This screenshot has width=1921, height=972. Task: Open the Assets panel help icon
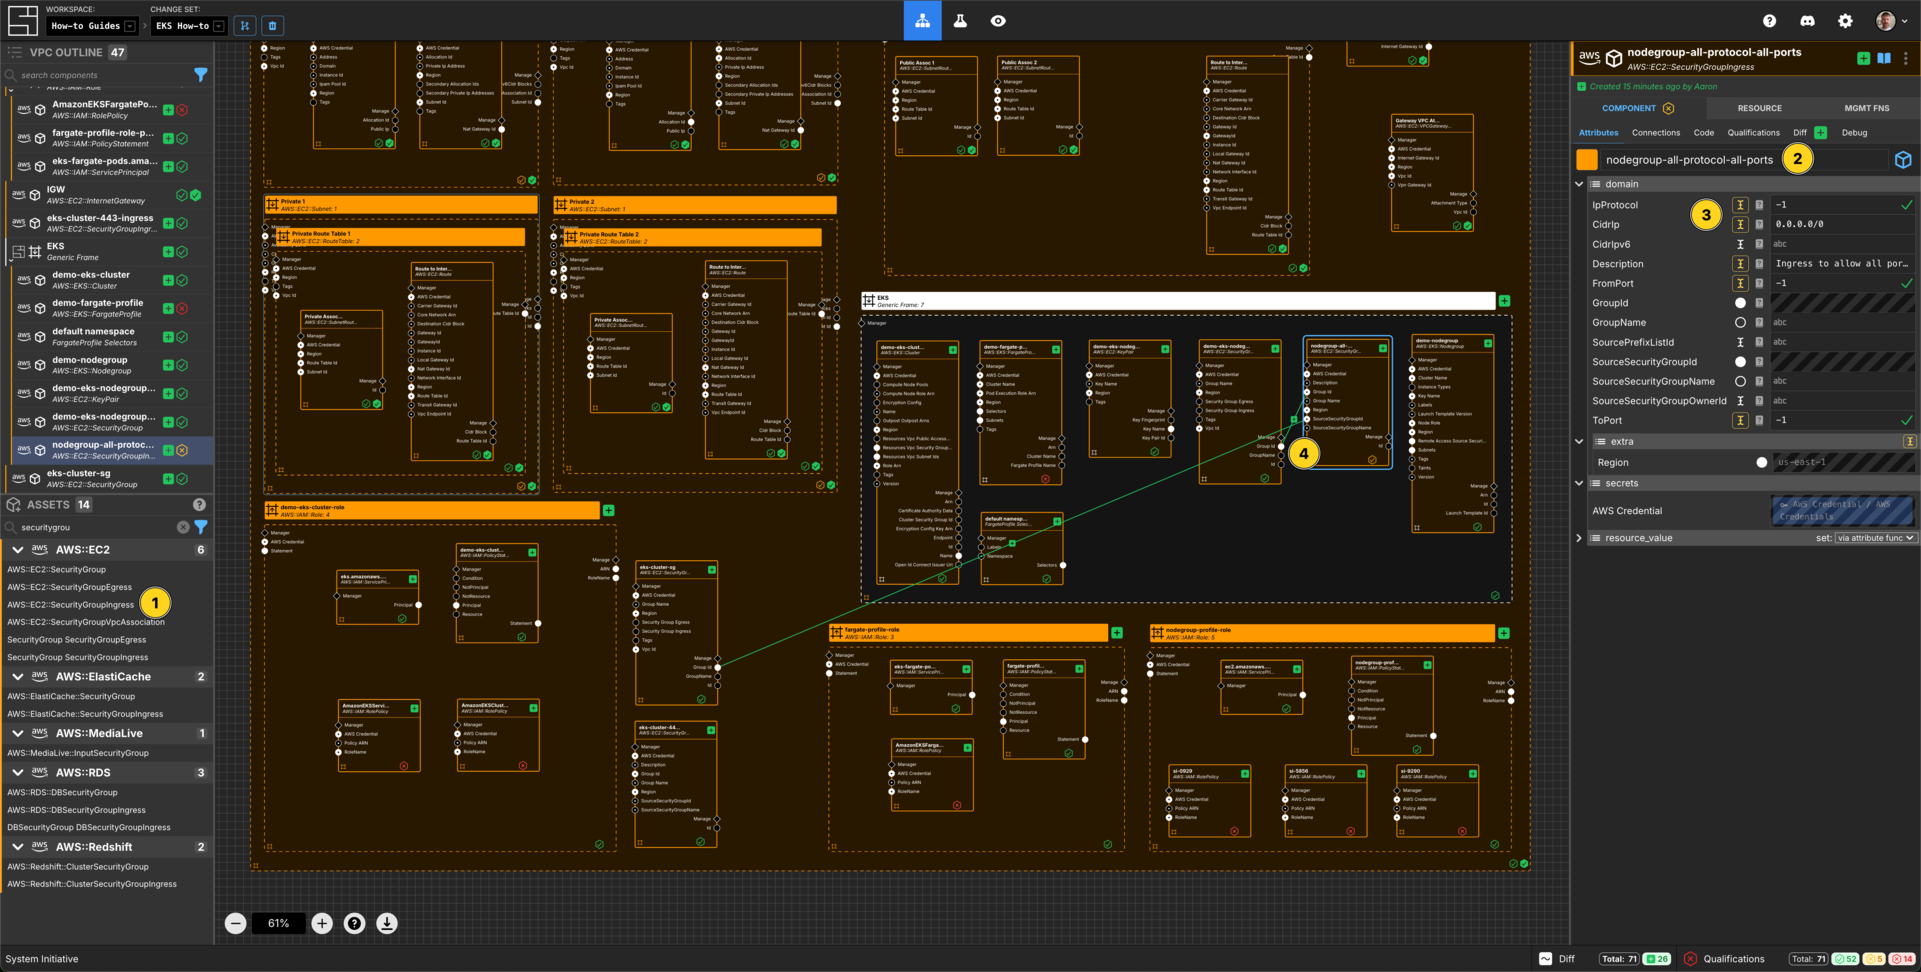click(199, 505)
